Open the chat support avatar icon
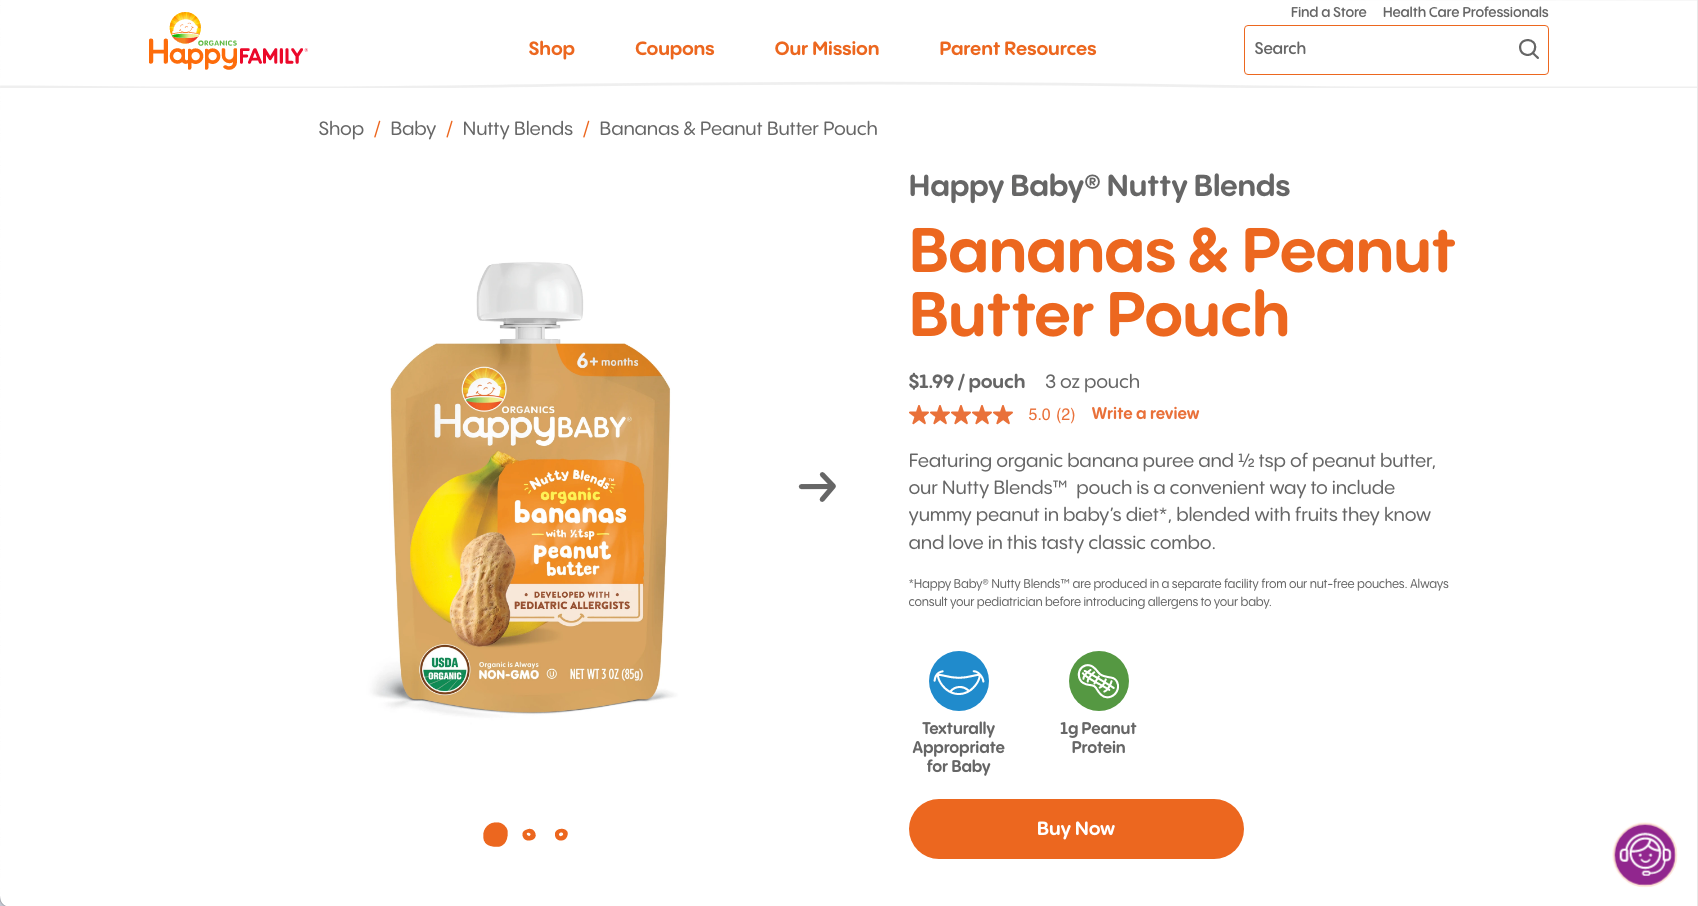1698x906 pixels. (x=1644, y=854)
